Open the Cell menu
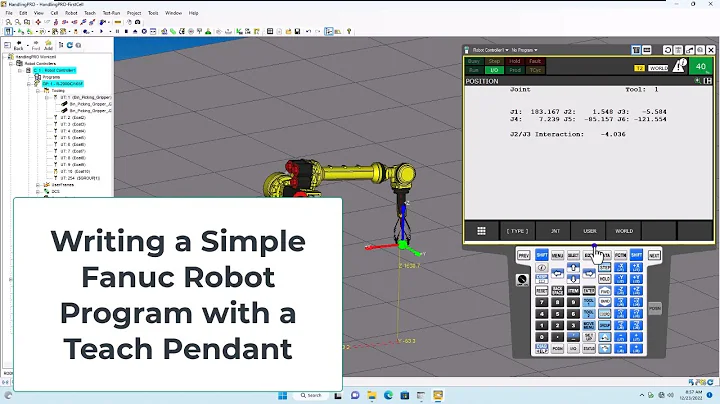Screen dimensions: 720x404 coord(54,13)
